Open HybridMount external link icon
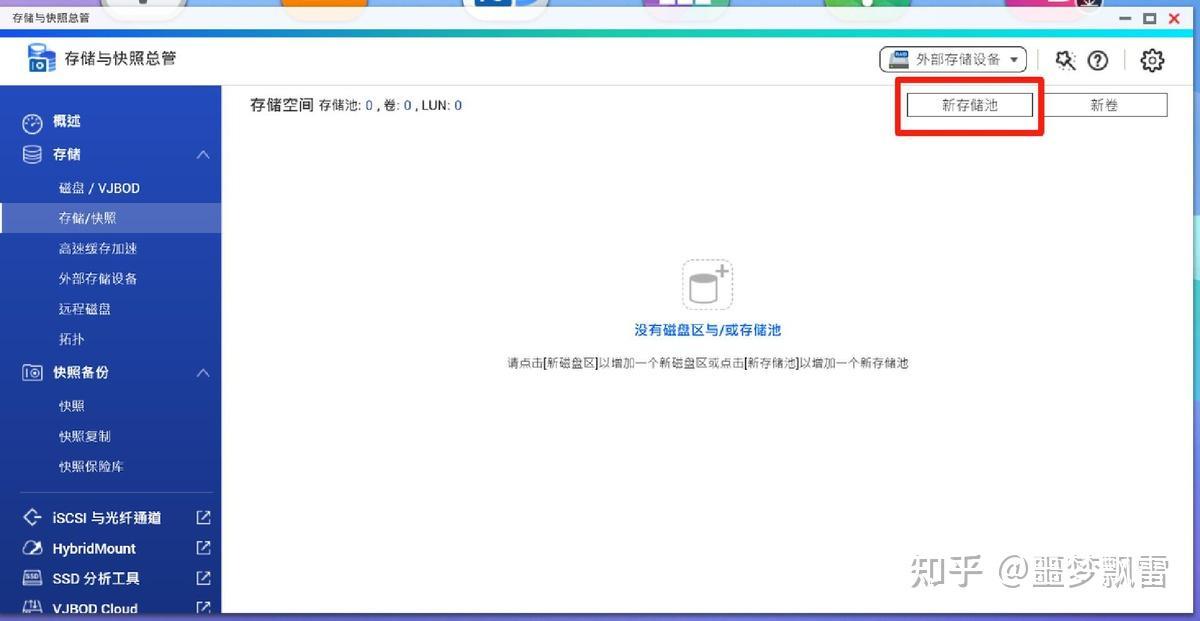The width and height of the screenshot is (1200, 621). pos(203,548)
